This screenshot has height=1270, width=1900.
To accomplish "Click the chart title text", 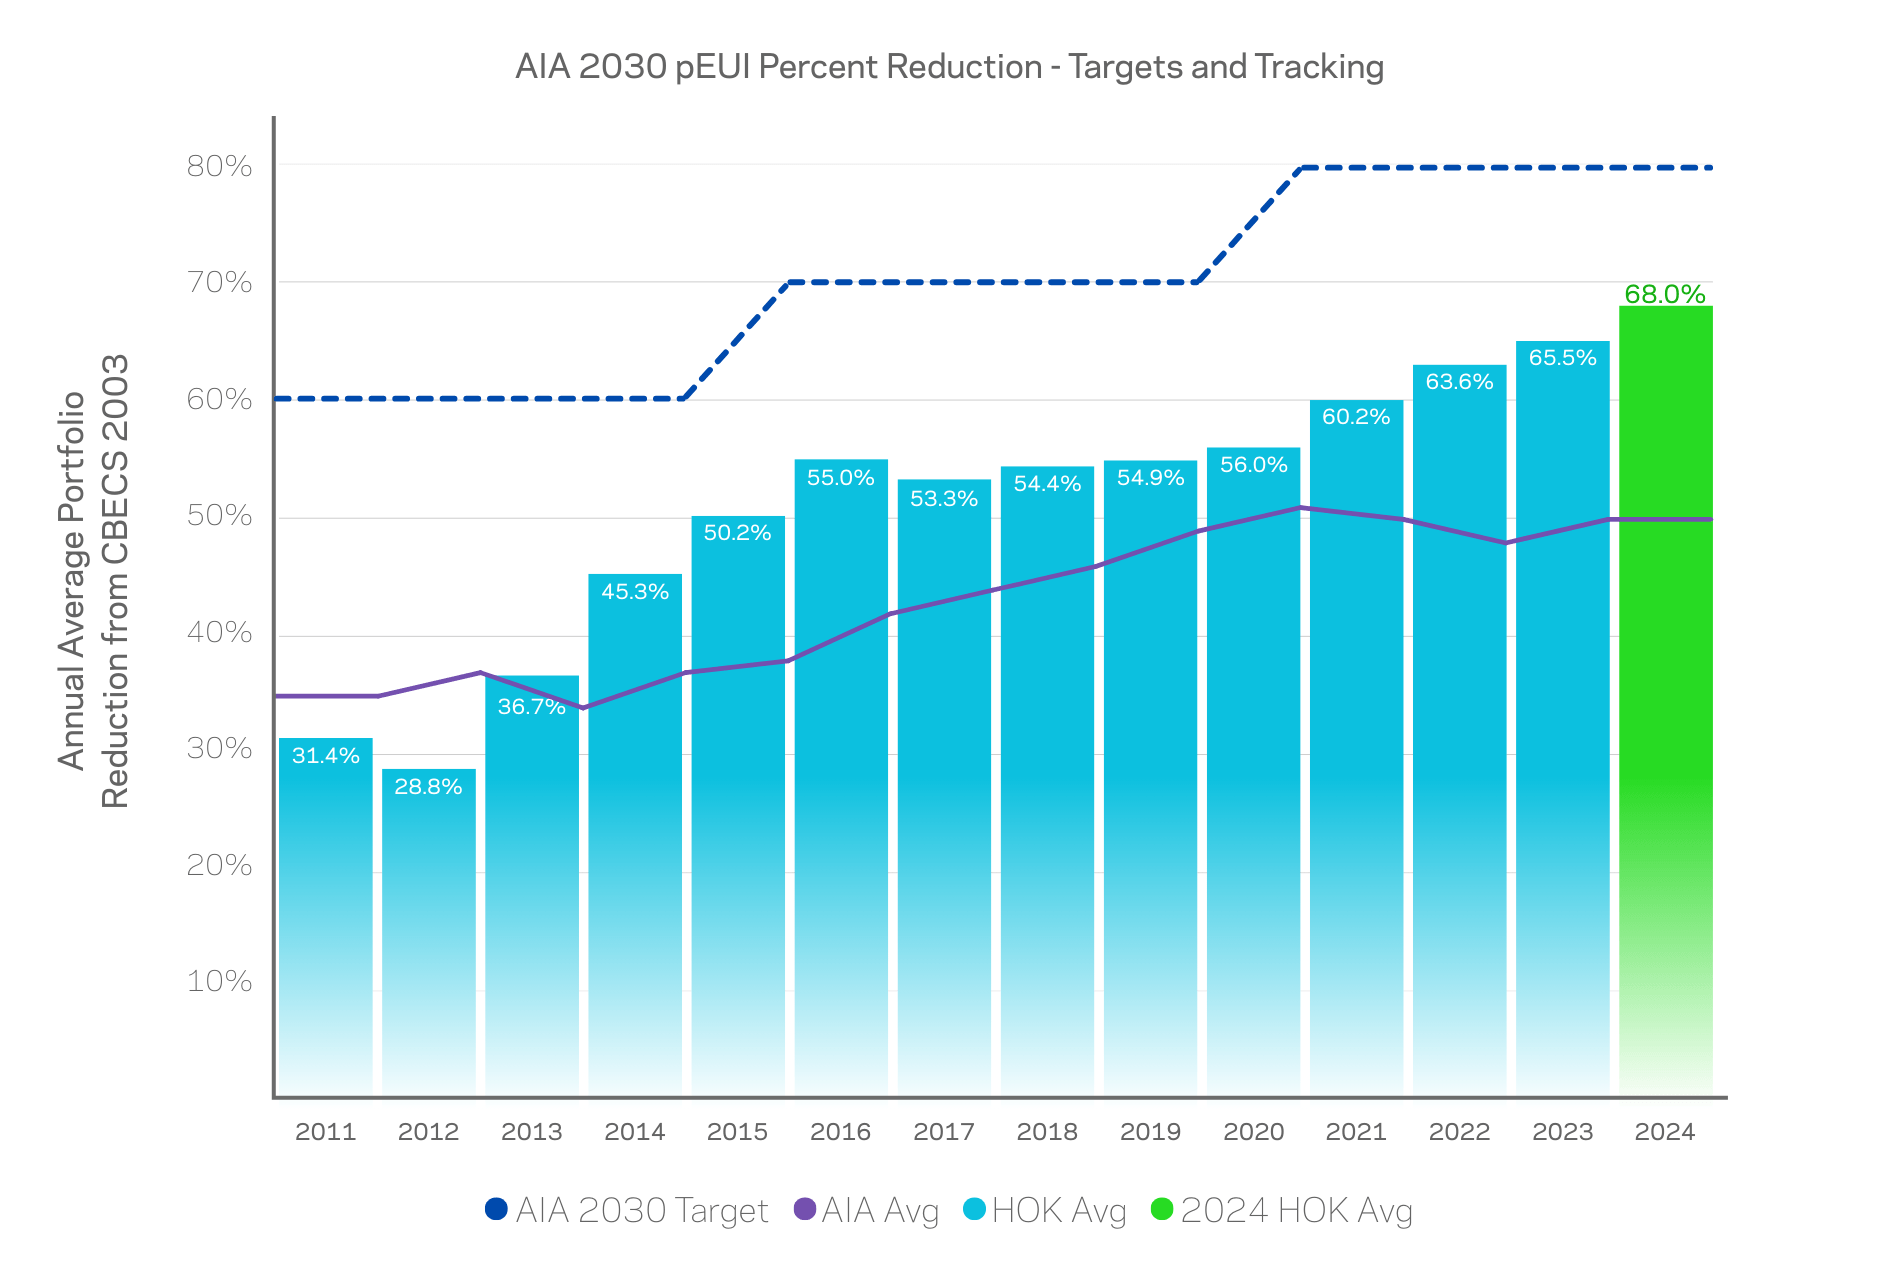I will (x=950, y=67).
